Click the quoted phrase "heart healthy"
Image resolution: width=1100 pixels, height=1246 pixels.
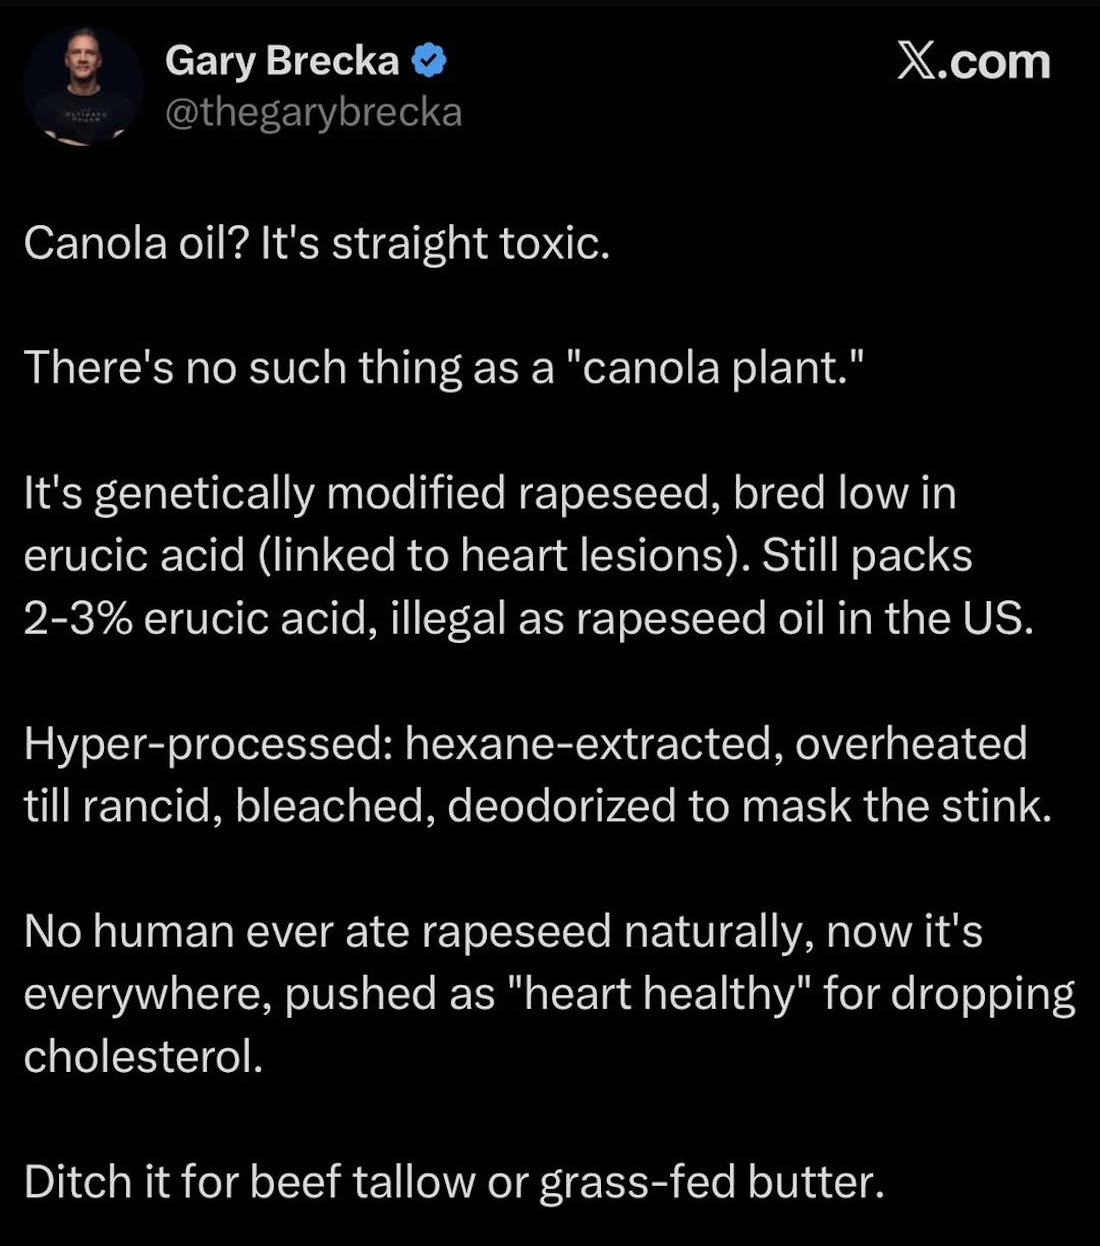click(659, 994)
